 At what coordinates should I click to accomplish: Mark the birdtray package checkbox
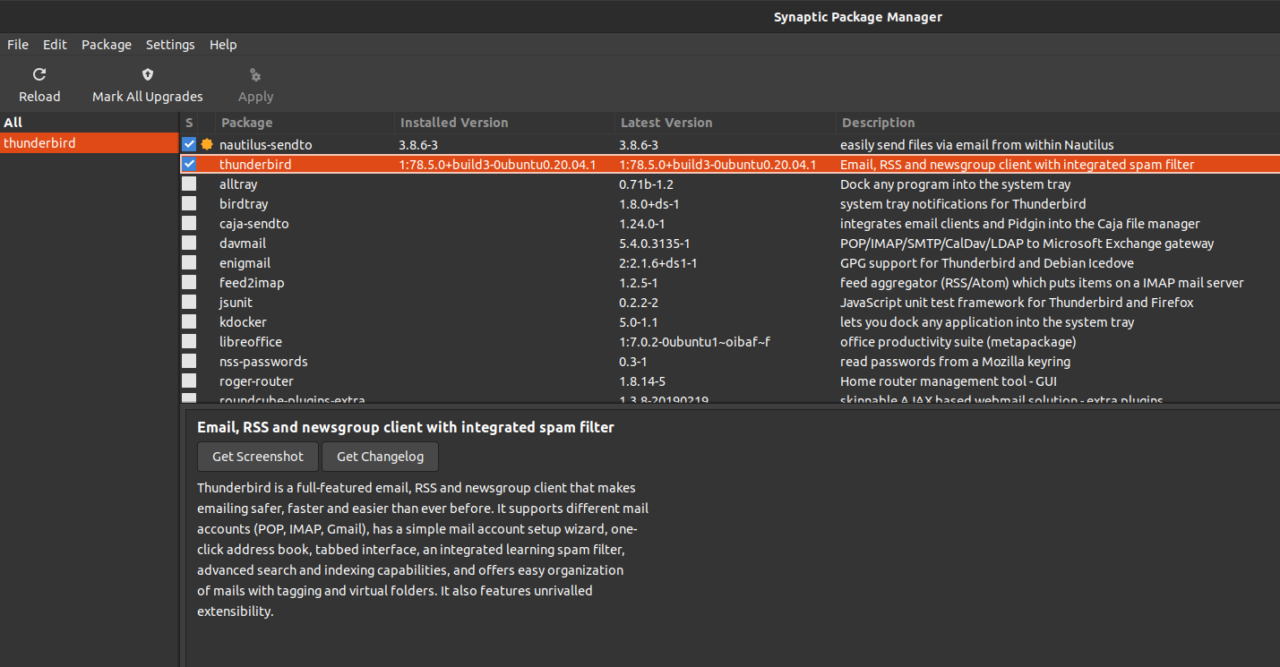point(189,204)
